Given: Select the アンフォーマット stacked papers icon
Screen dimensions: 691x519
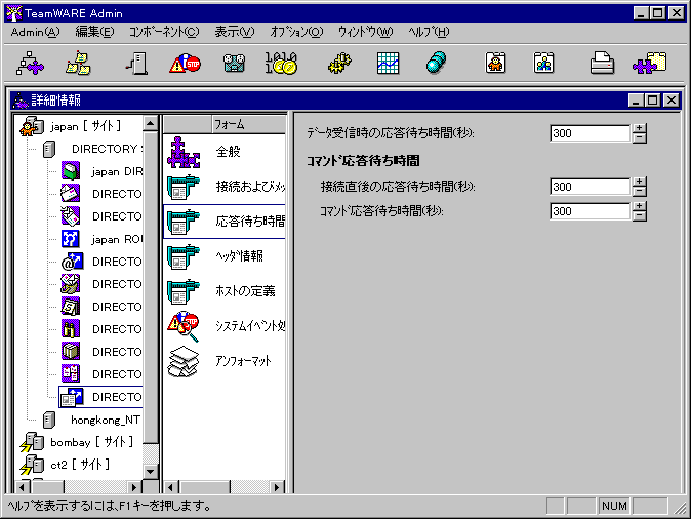Looking at the screenshot, I should 183,361.
